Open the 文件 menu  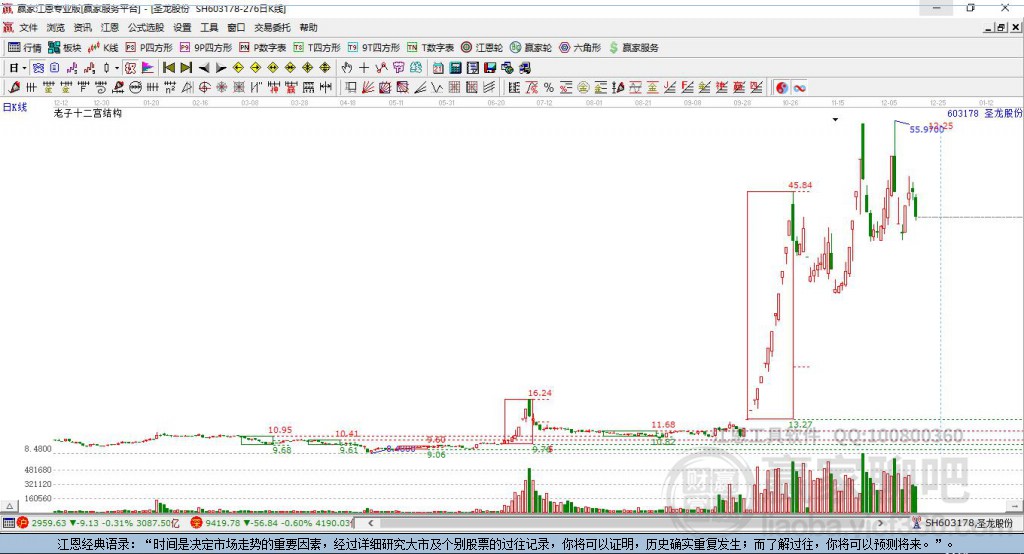click(28, 27)
